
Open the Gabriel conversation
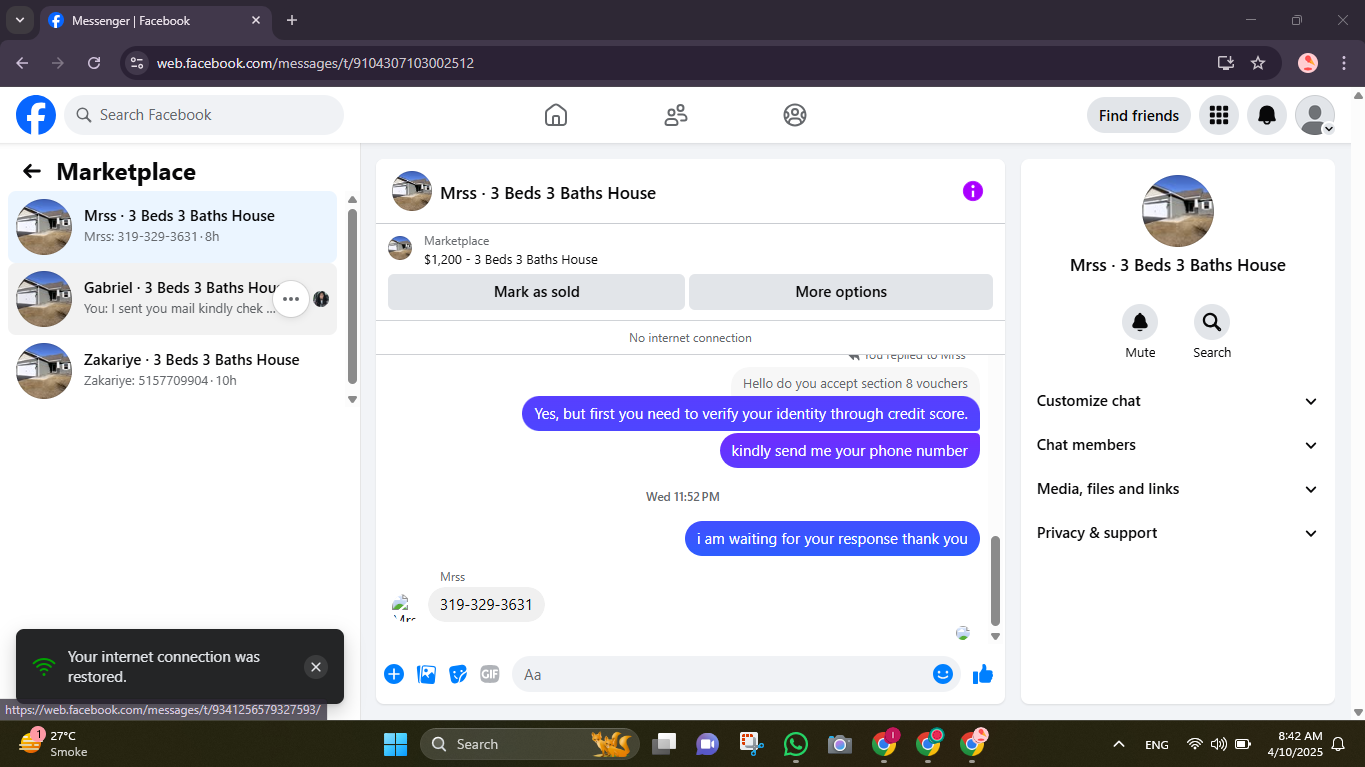(172, 299)
